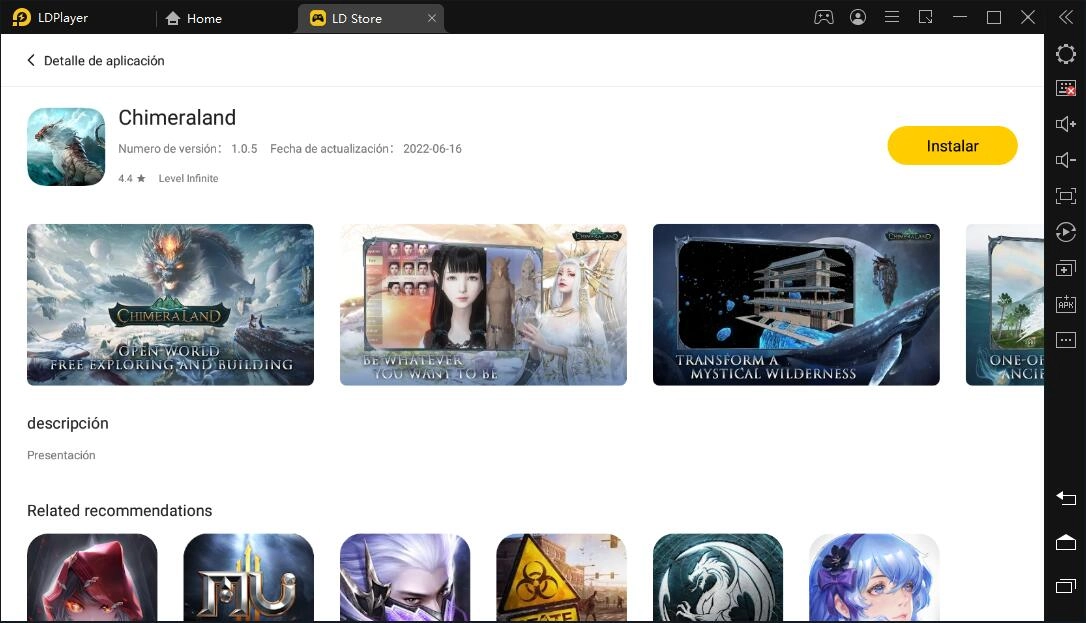Collapse the right sidebar with double chevron
The width and height of the screenshot is (1086, 623).
[x=1066, y=17]
